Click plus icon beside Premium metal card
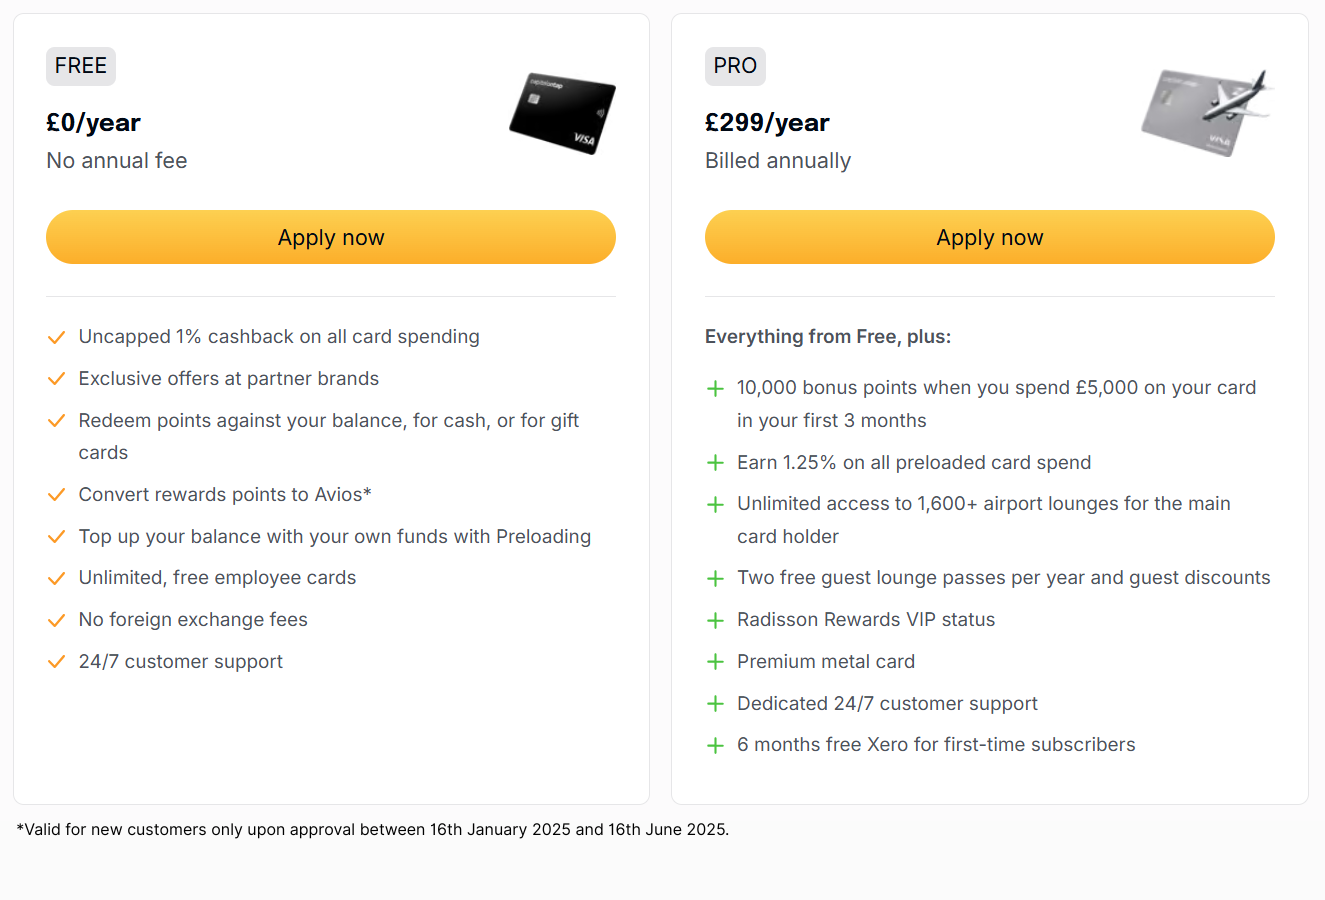This screenshot has width=1325, height=900. (x=715, y=662)
